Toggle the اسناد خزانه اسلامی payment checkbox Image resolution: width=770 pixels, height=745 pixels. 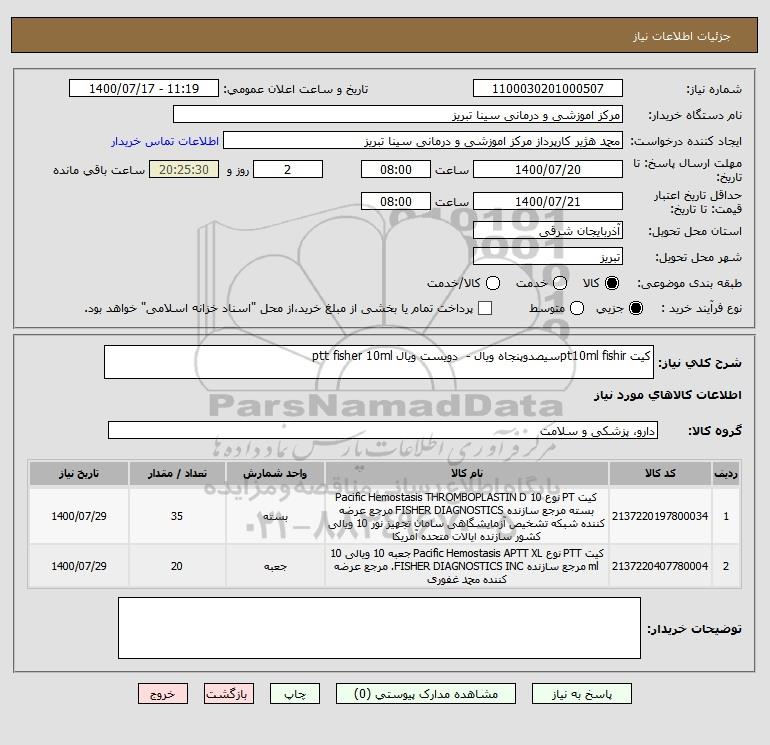pos(485,308)
